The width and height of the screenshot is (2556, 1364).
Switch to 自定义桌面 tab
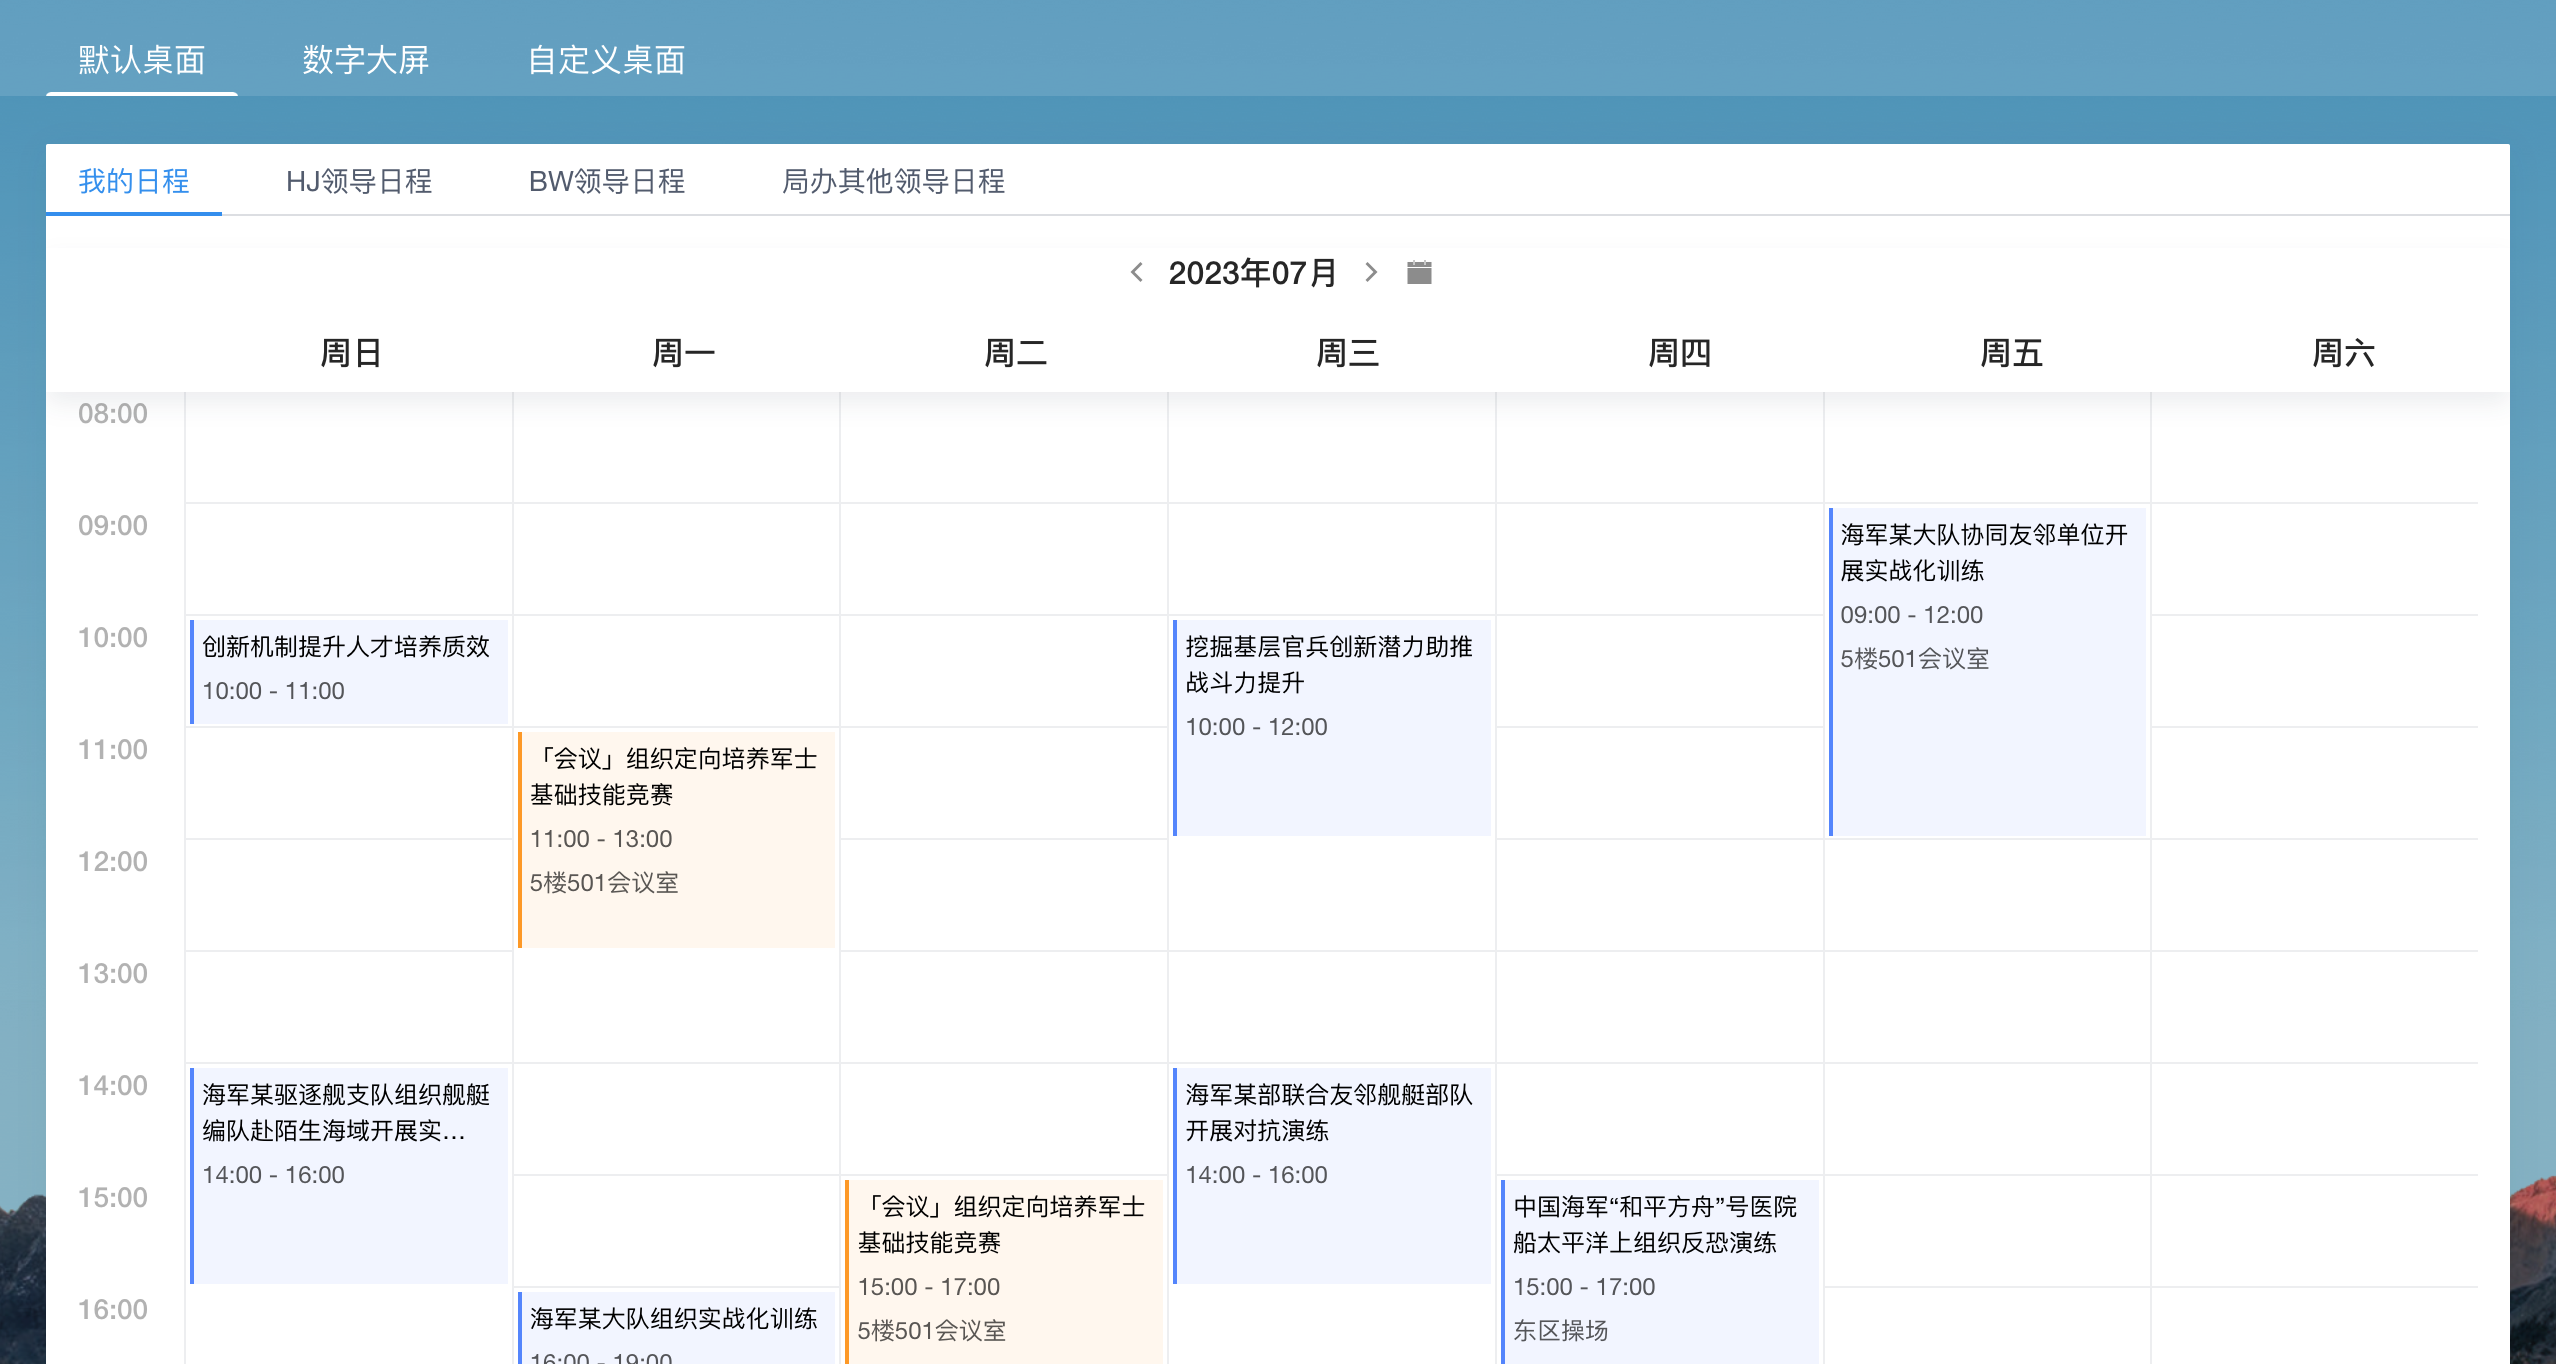606,60
